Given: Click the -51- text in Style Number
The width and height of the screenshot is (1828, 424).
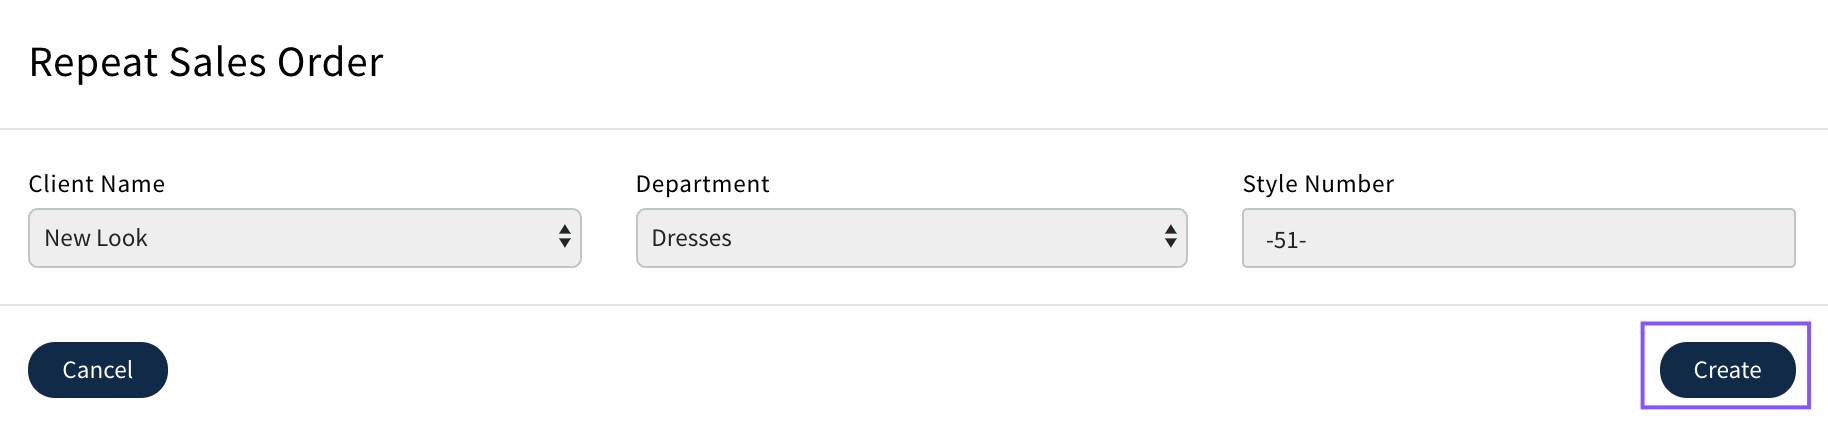Looking at the screenshot, I should pyautogui.click(x=1286, y=240).
